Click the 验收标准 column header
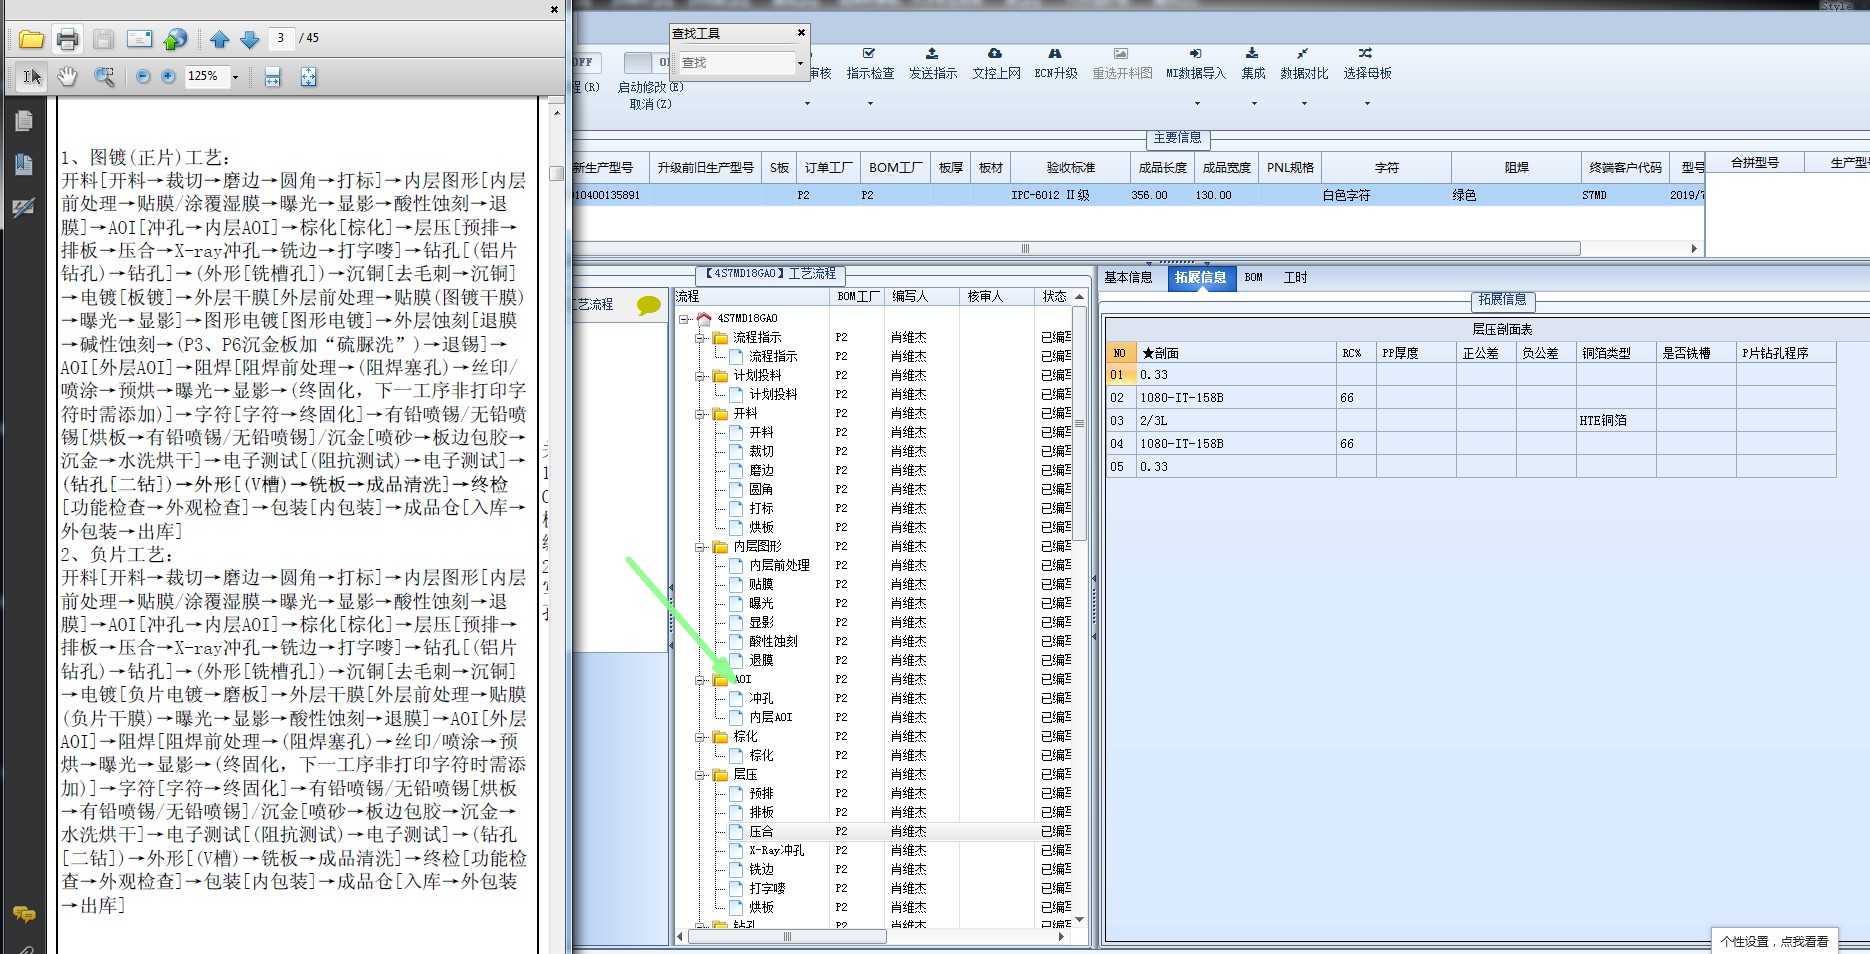Image resolution: width=1870 pixels, height=954 pixels. [x=1071, y=168]
